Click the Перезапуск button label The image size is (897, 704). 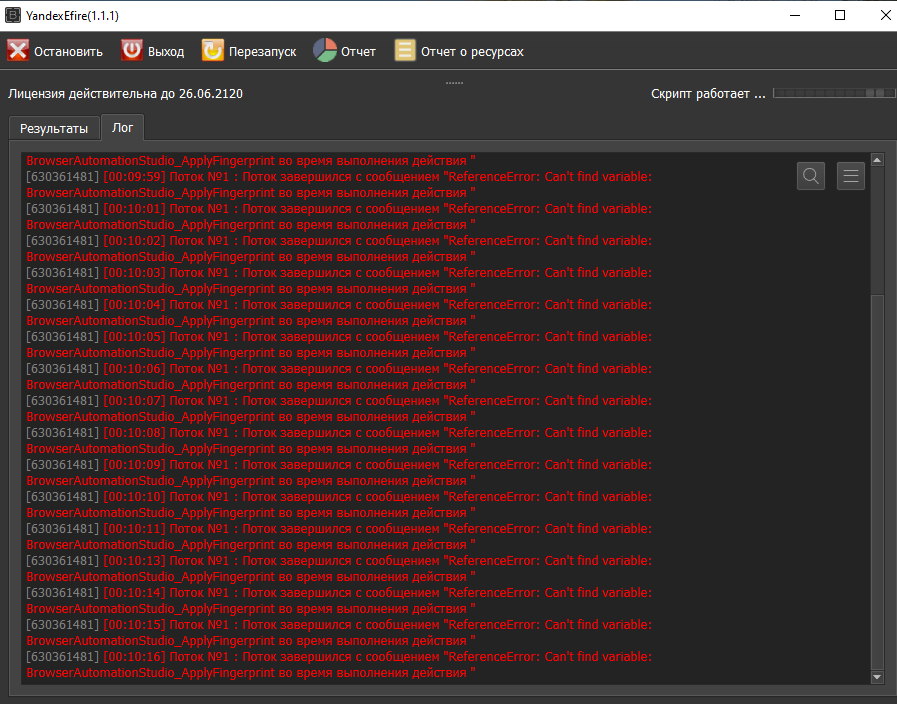click(x=262, y=51)
